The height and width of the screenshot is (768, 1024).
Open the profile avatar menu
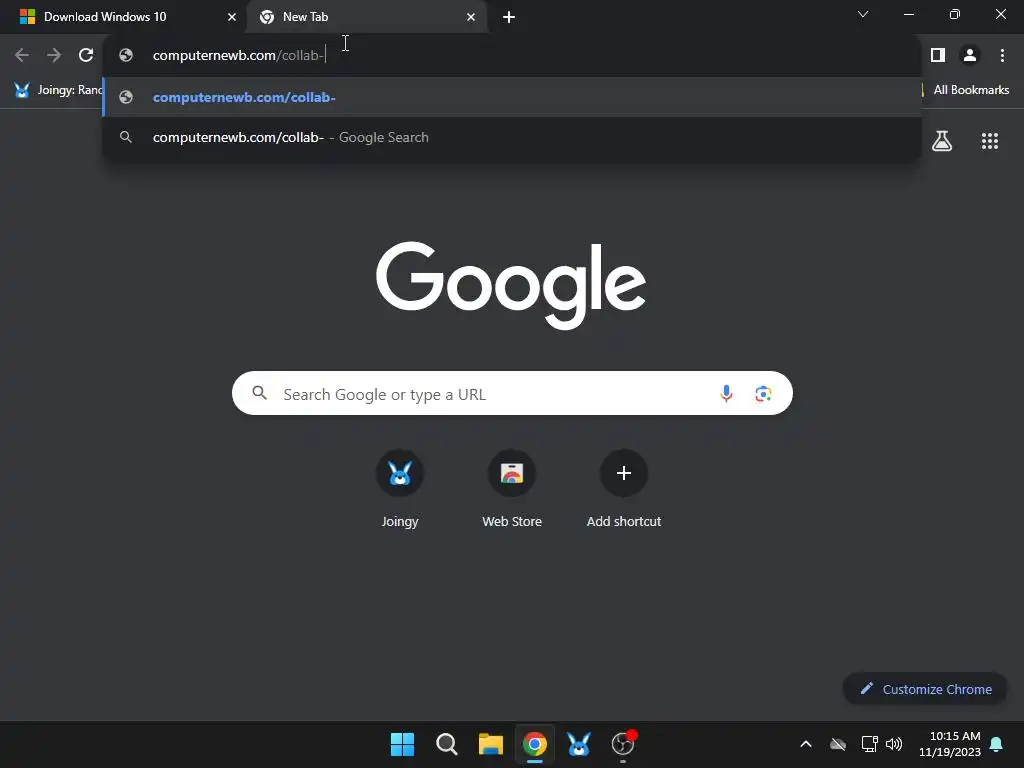point(970,55)
